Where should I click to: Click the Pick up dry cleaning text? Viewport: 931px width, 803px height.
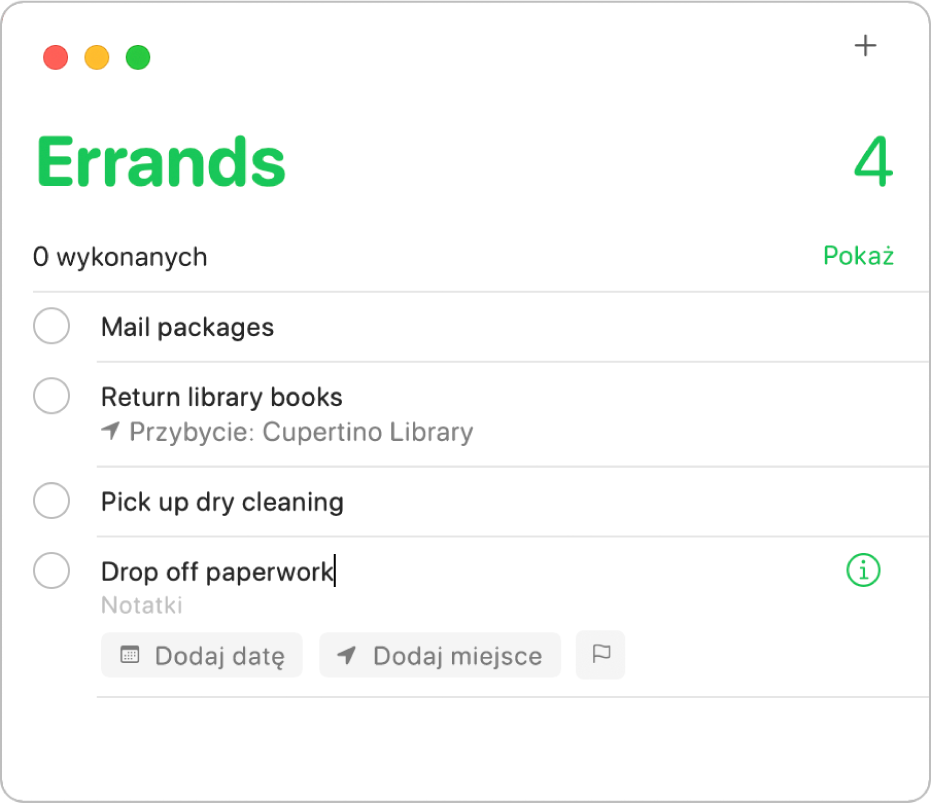222,501
